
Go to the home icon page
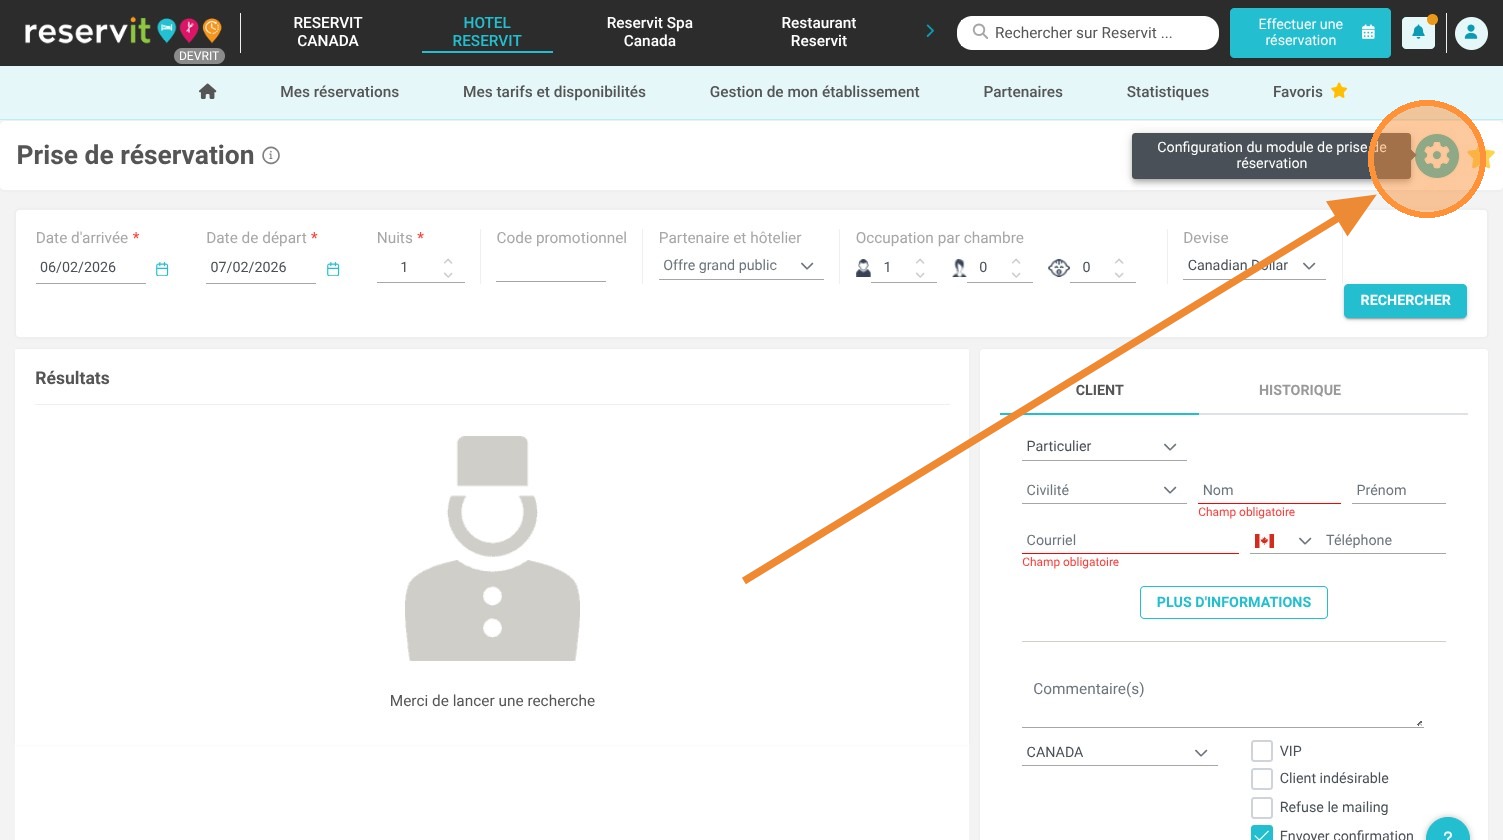pyautogui.click(x=208, y=91)
